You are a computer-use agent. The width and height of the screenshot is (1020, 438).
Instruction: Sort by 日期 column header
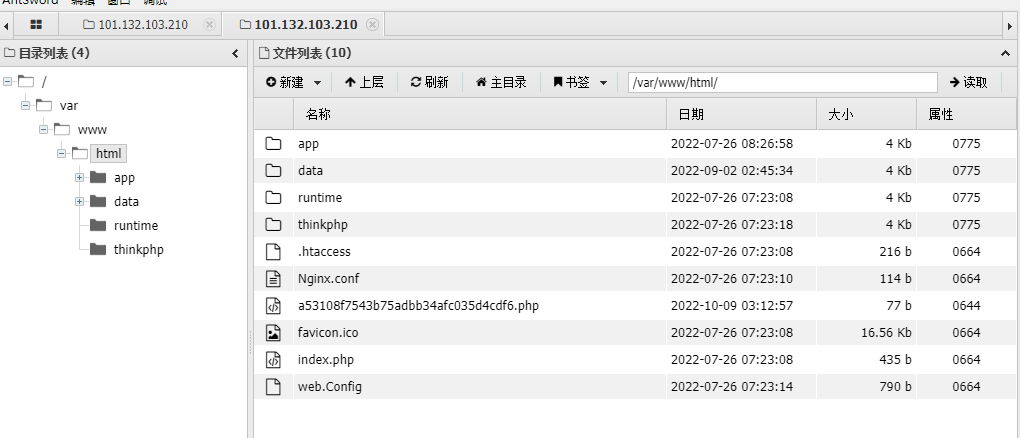pos(742,115)
